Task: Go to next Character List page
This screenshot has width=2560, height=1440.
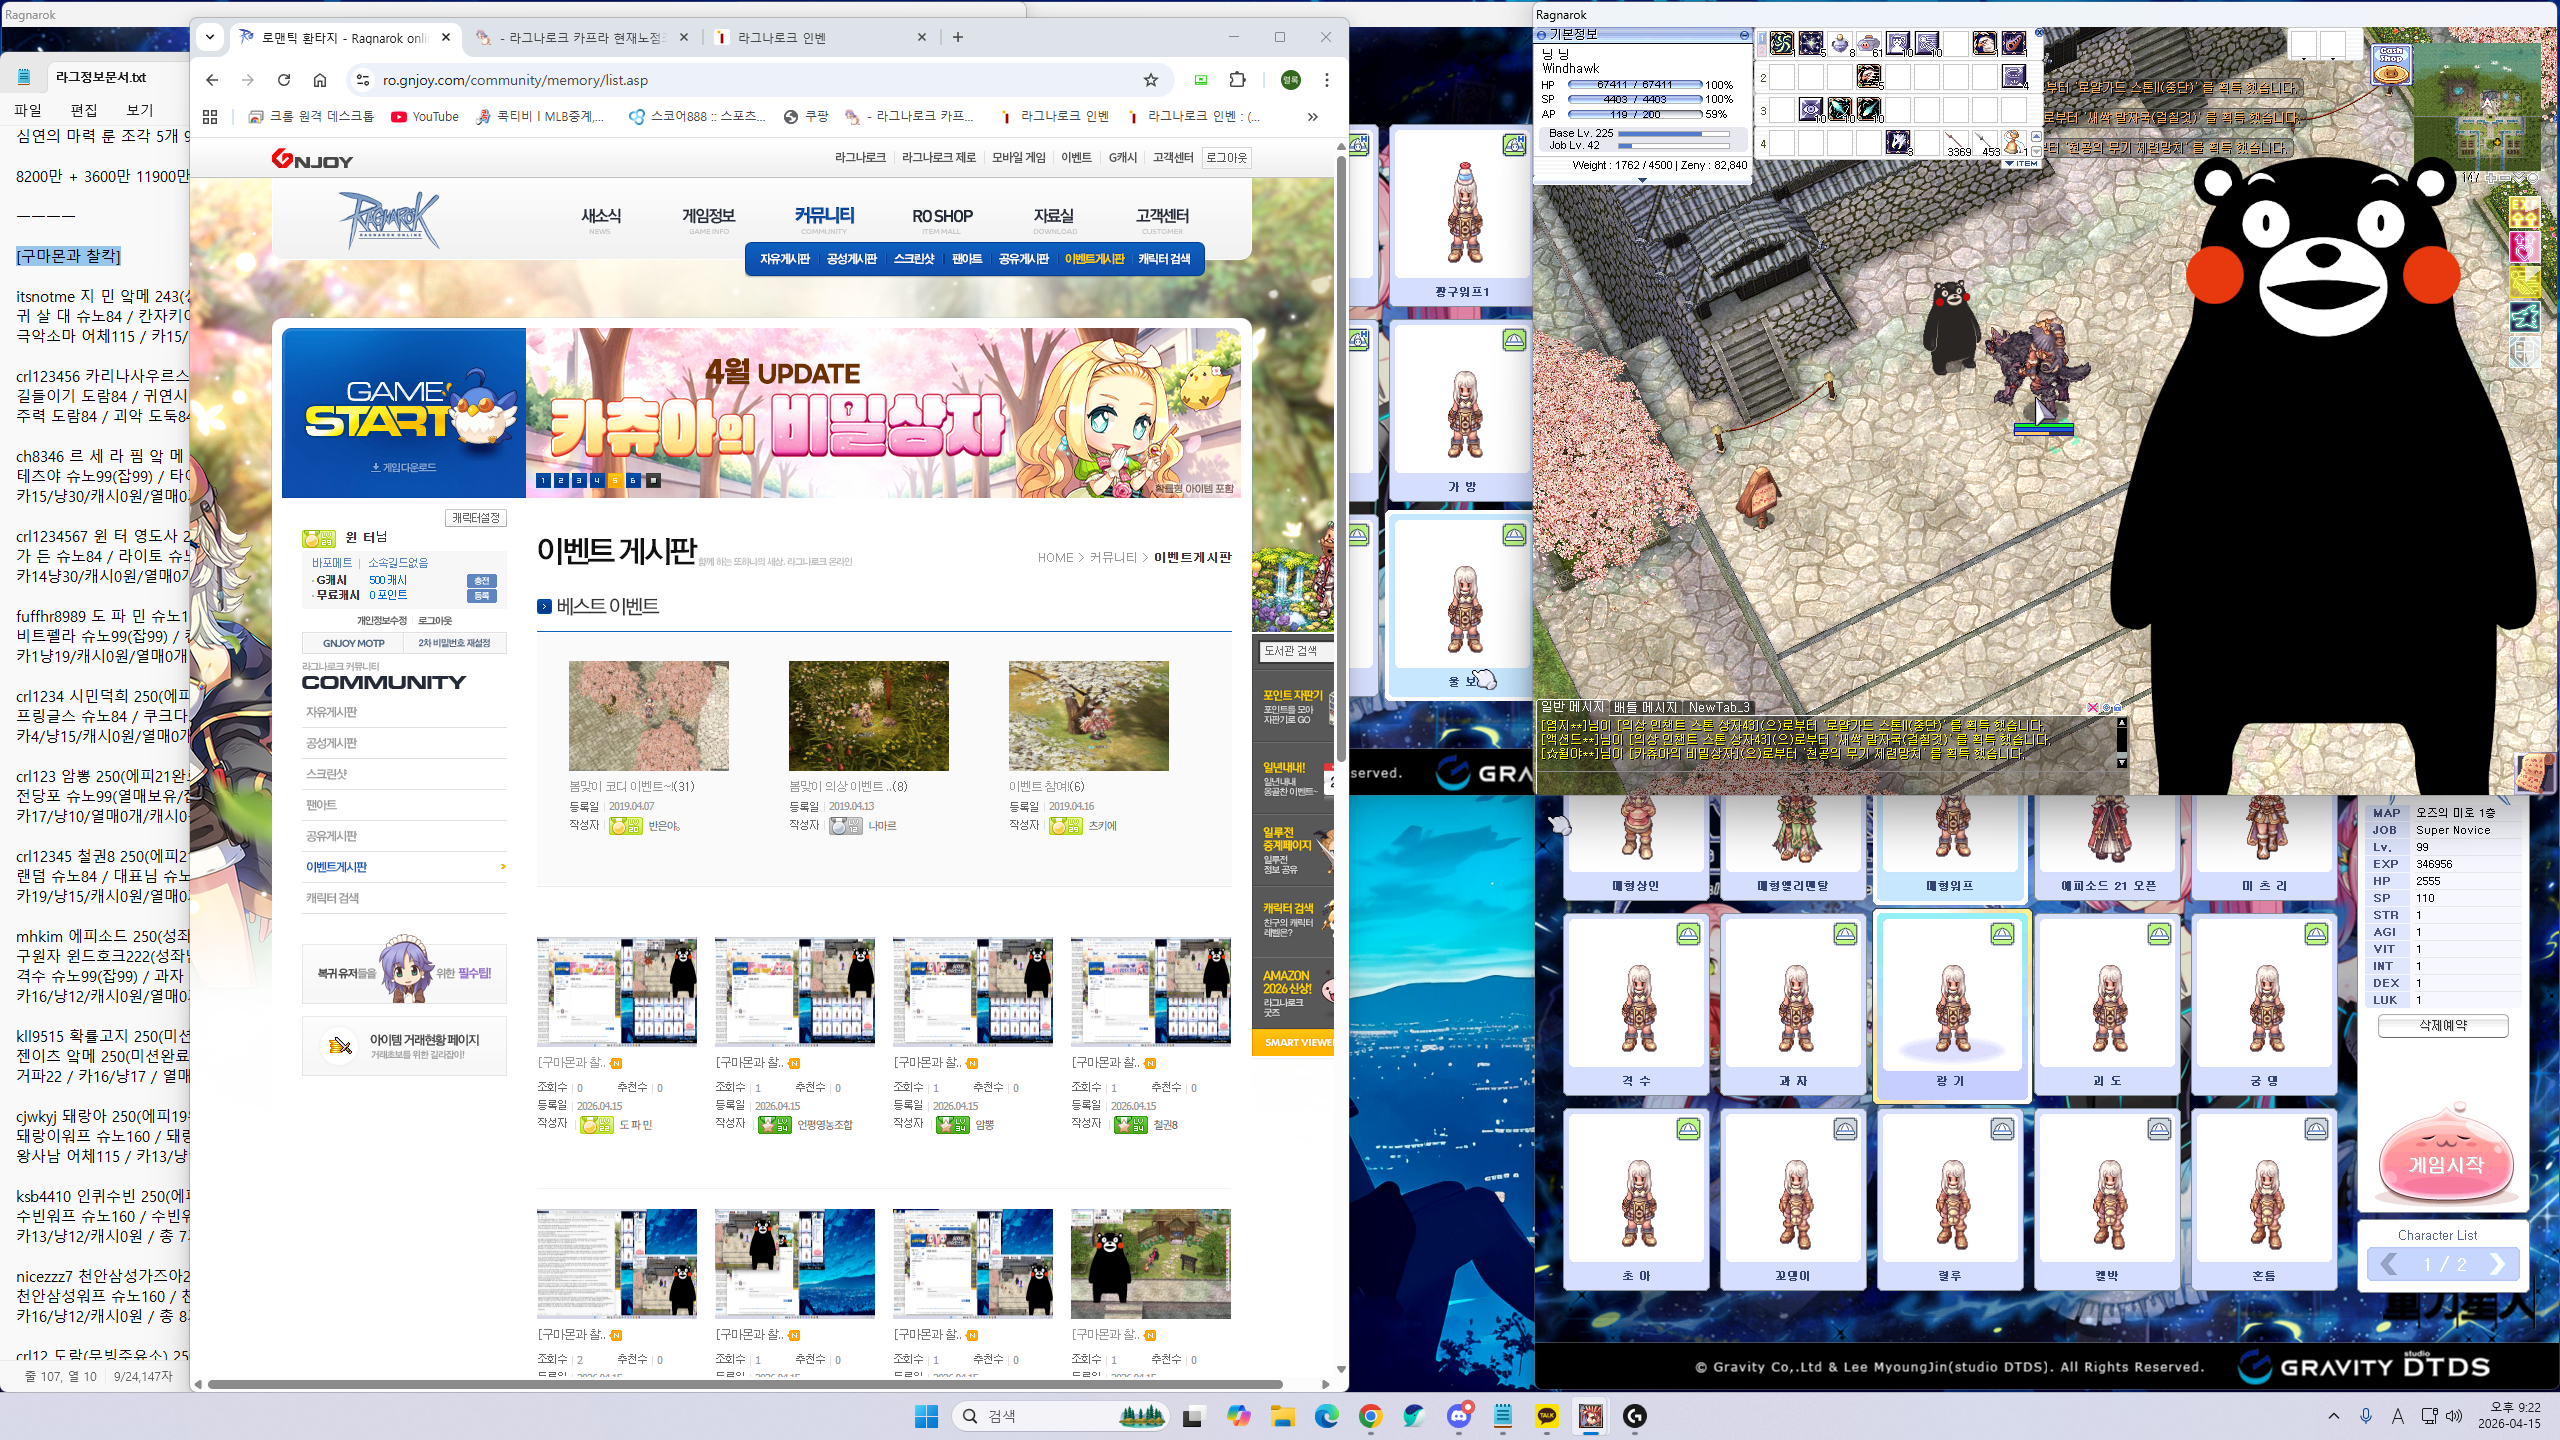Action: [2497, 1264]
